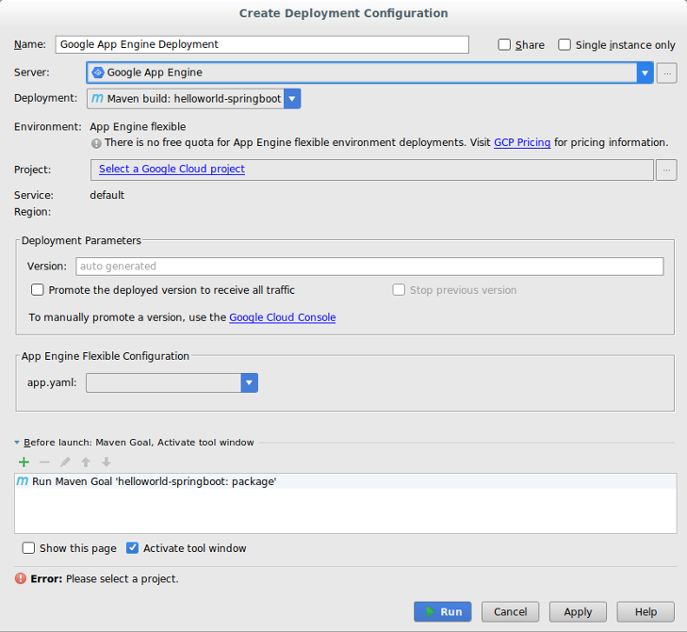Click the pencil edit task icon
The height and width of the screenshot is (632, 687).
[x=65, y=462]
